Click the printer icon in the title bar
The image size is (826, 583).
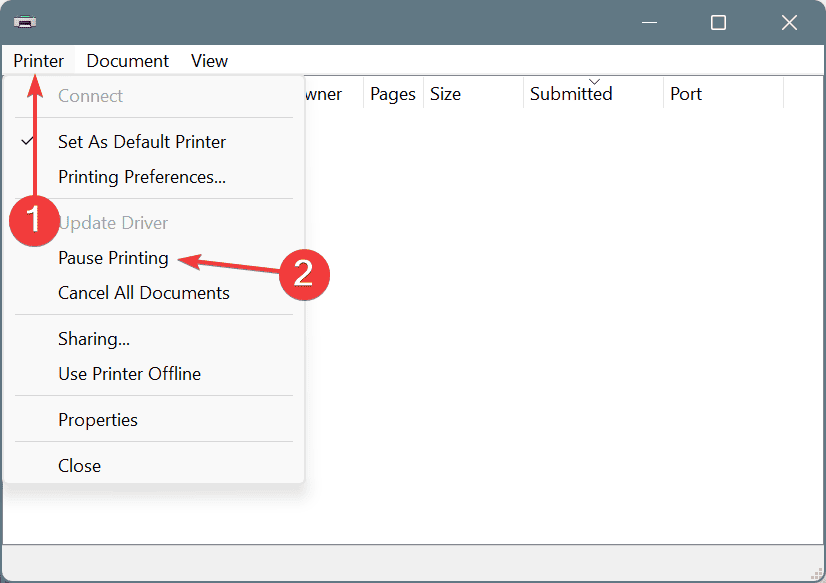[25, 22]
